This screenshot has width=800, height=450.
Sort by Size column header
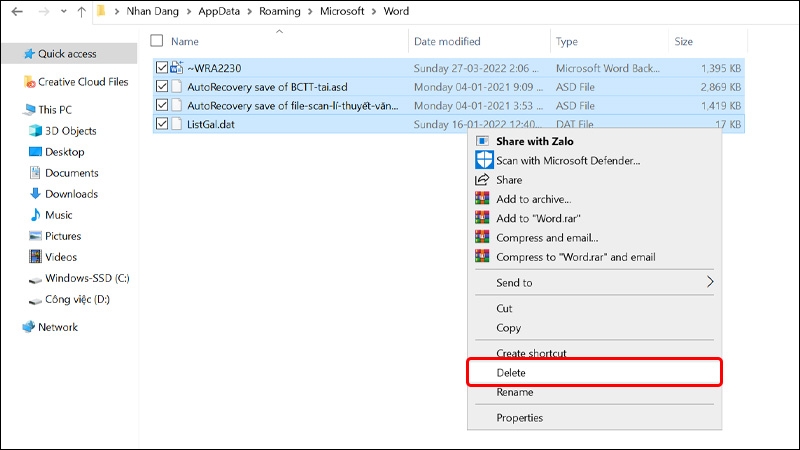[683, 41]
